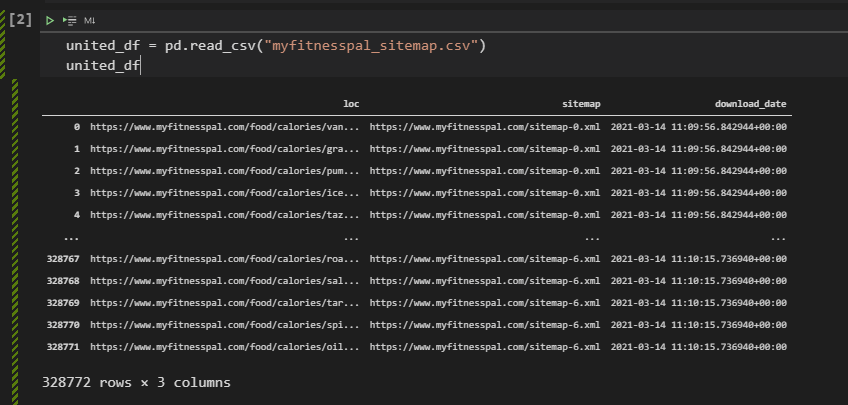Click the sitemap-0.xml cell in row 1
This screenshot has height=405, width=848.
click(x=485, y=149)
